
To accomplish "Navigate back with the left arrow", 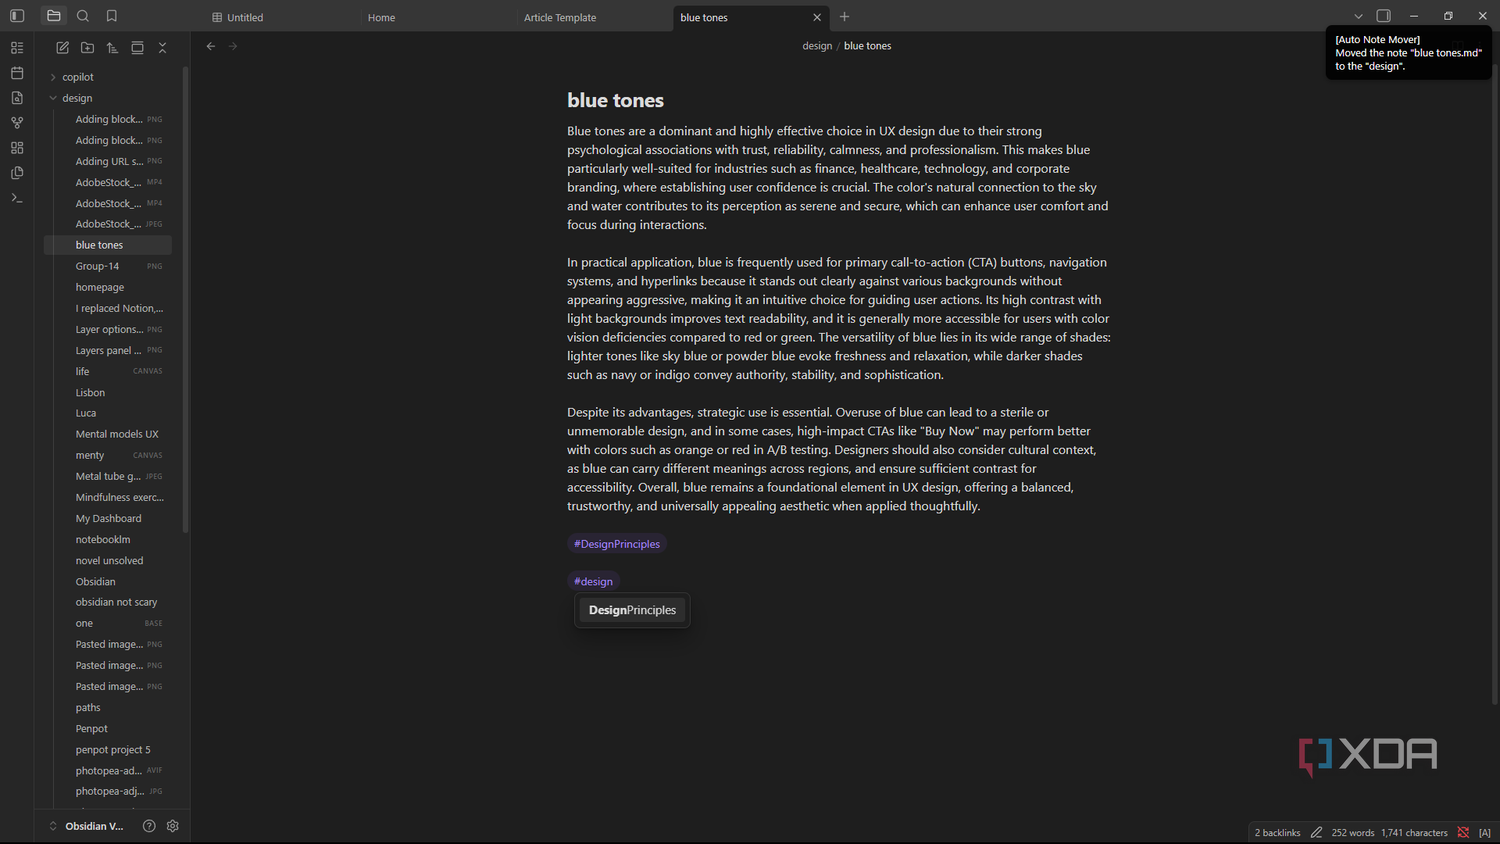I will pyautogui.click(x=211, y=46).
